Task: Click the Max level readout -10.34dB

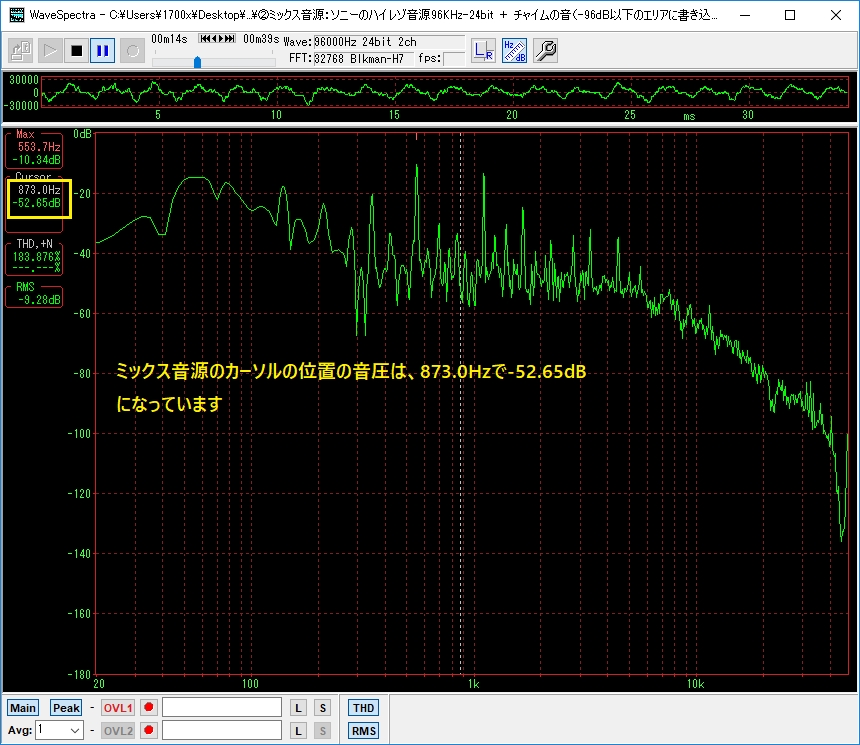Action: [36, 160]
